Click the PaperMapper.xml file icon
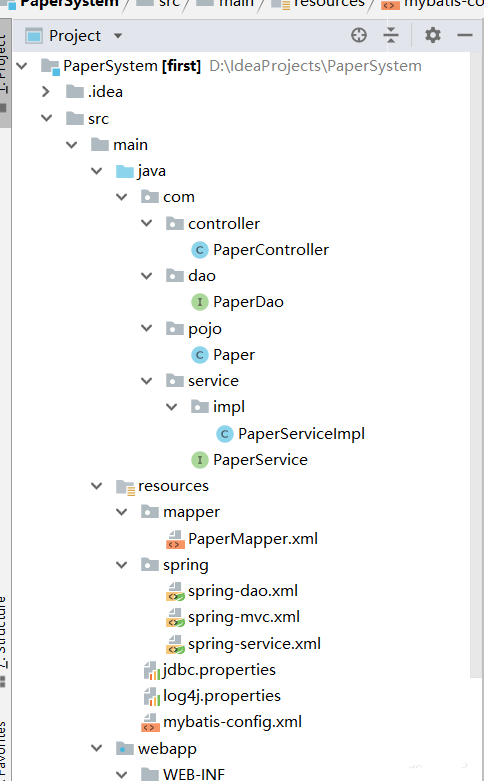 pyautogui.click(x=174, y=539)
